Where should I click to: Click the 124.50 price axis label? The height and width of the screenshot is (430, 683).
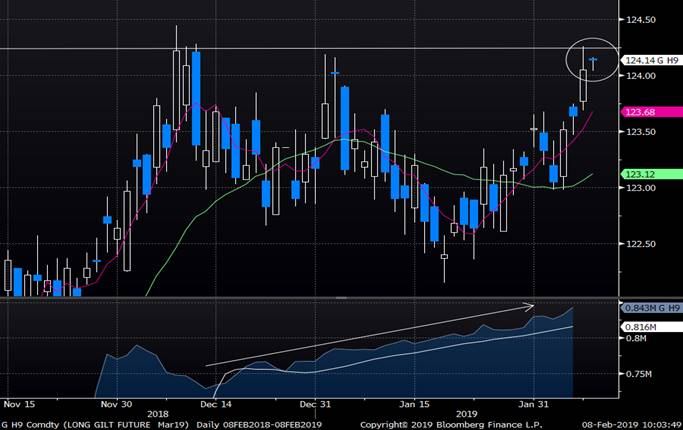(x=641, y=20)
